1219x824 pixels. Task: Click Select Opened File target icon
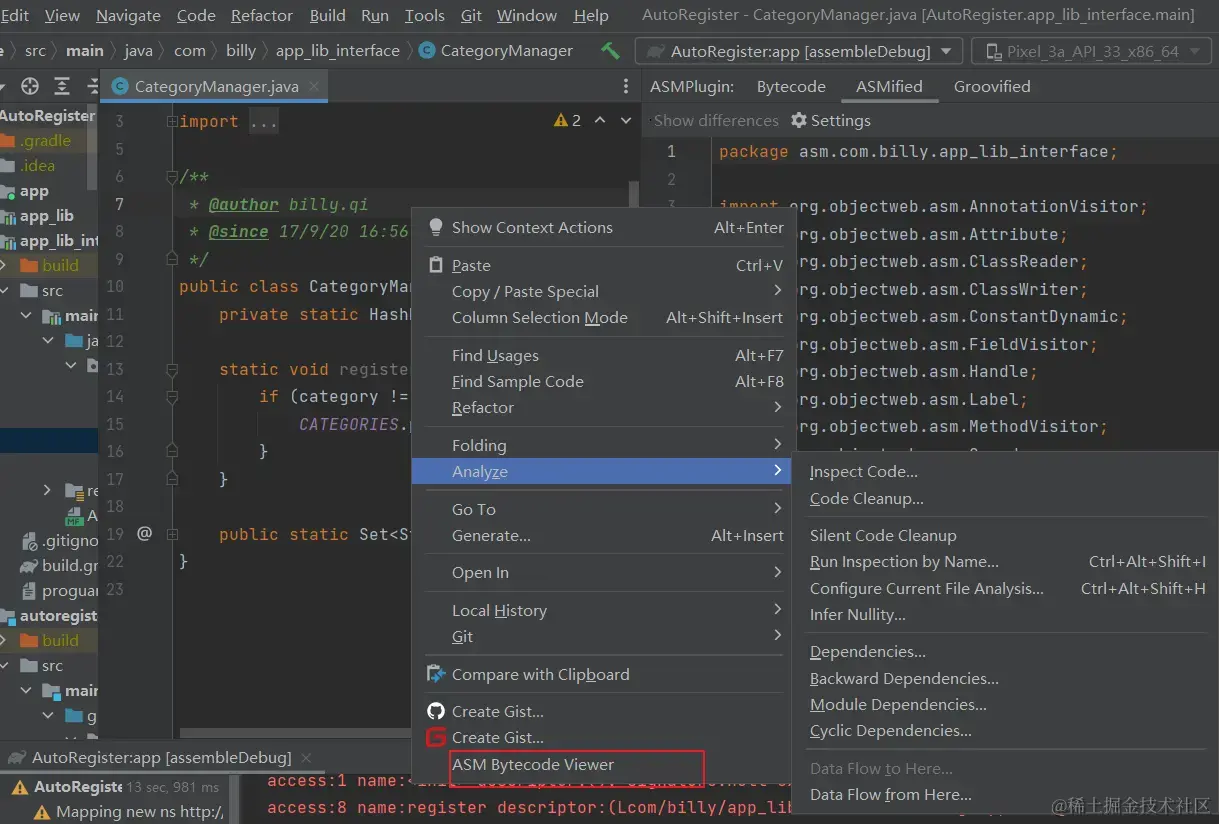coord(30,86)
